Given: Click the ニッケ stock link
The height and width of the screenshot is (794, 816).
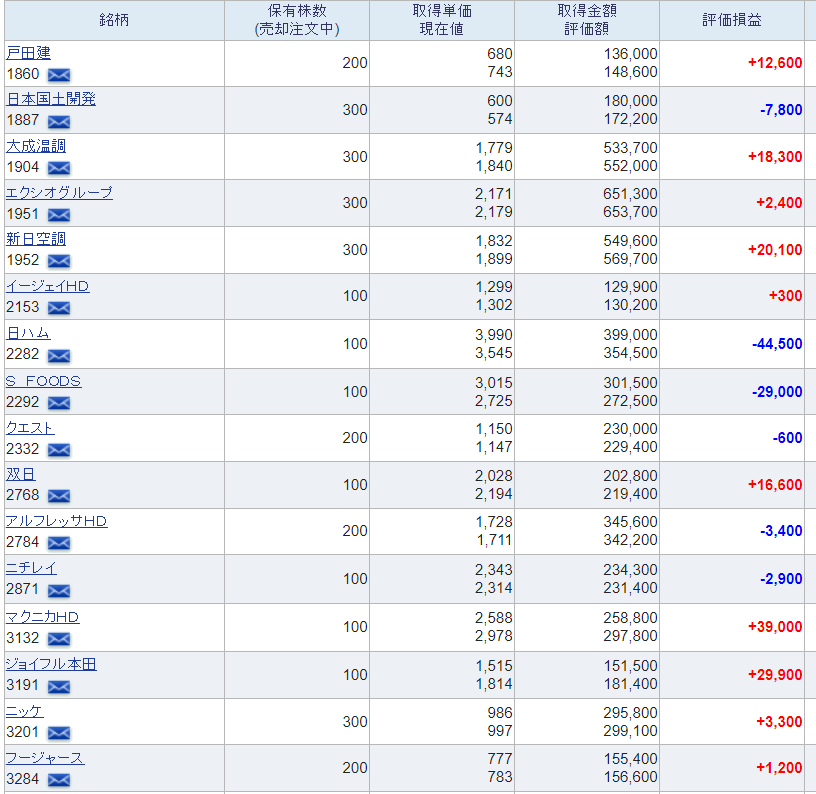Looking at the screenshot, I should click(x=24, y=711).
